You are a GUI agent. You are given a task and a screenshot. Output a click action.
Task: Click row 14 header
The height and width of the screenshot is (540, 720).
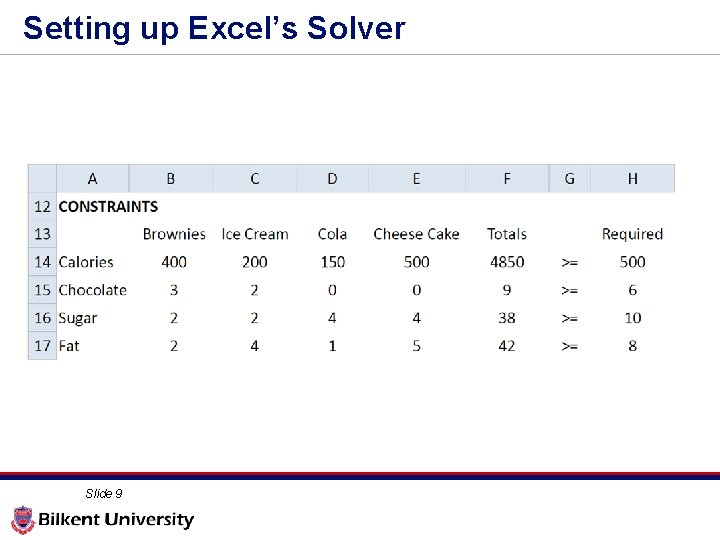(x=42, y=262)
